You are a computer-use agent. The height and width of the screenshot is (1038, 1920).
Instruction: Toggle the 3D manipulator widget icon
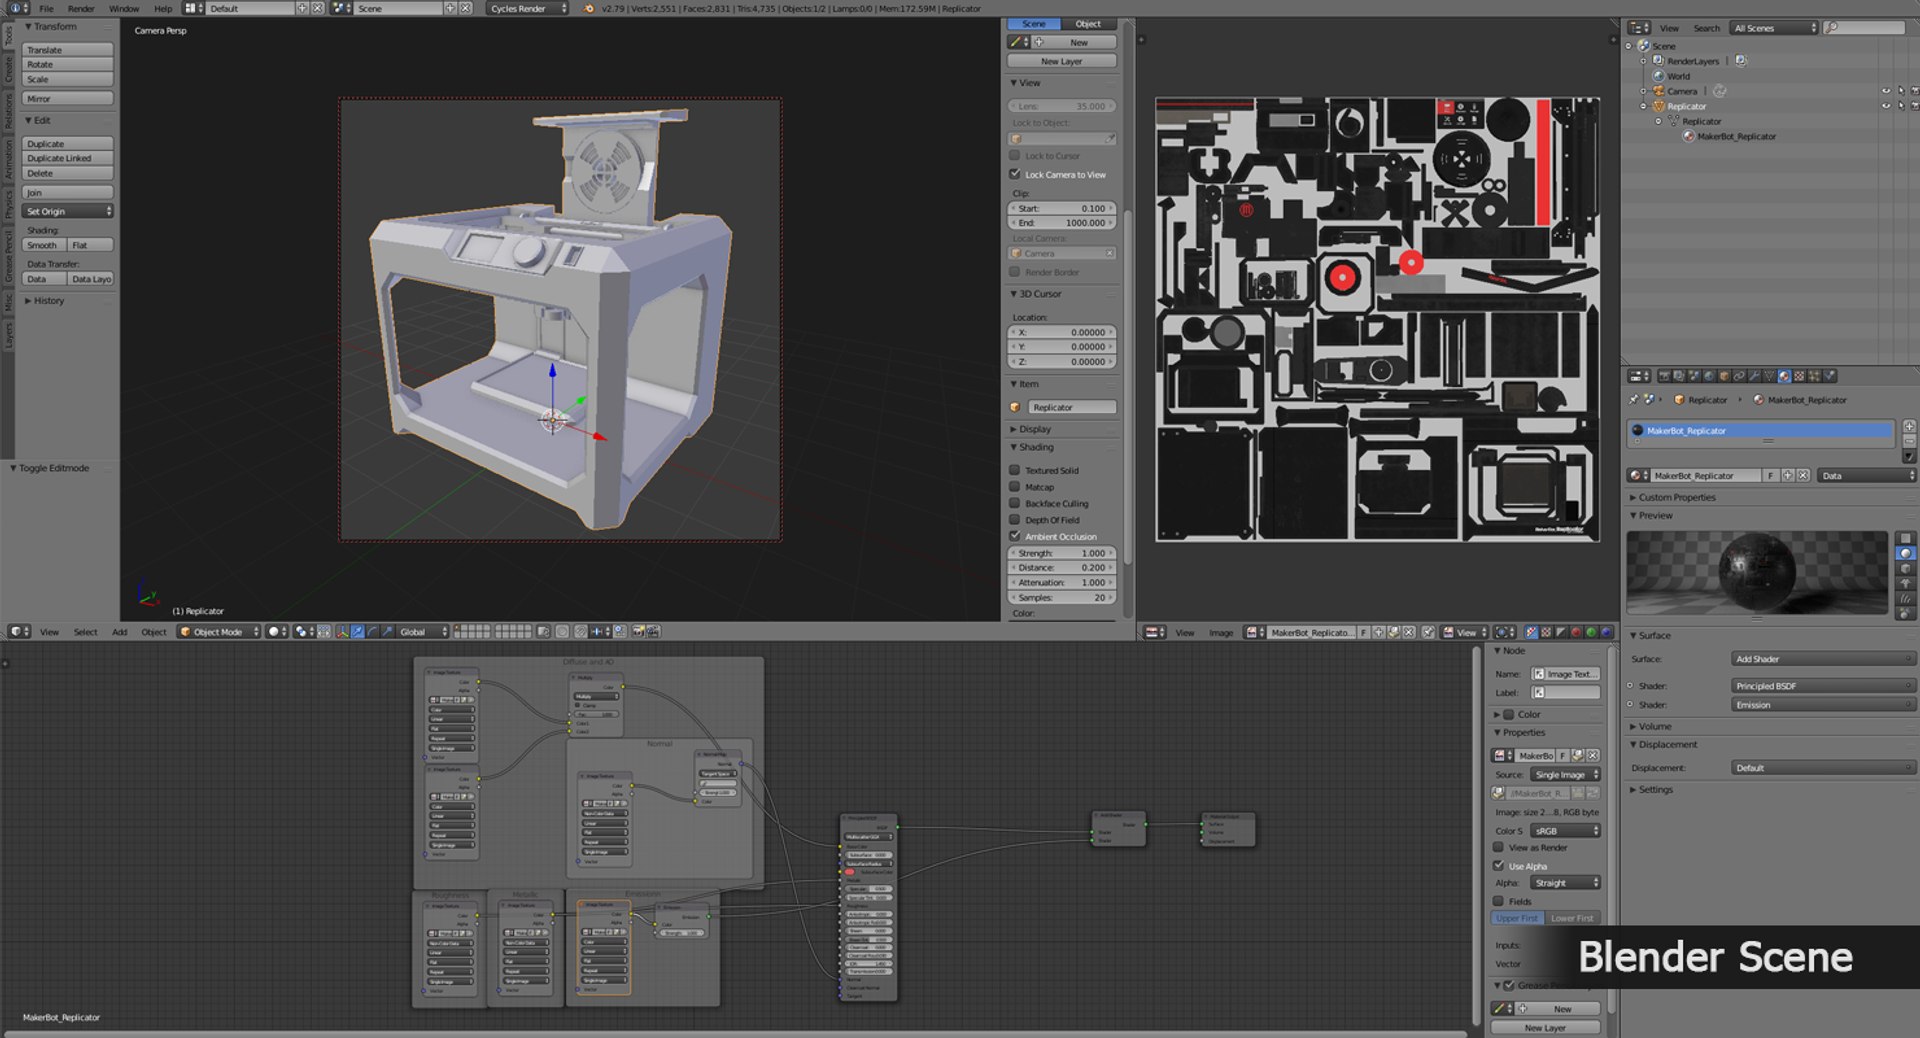[x=342, y=632]
